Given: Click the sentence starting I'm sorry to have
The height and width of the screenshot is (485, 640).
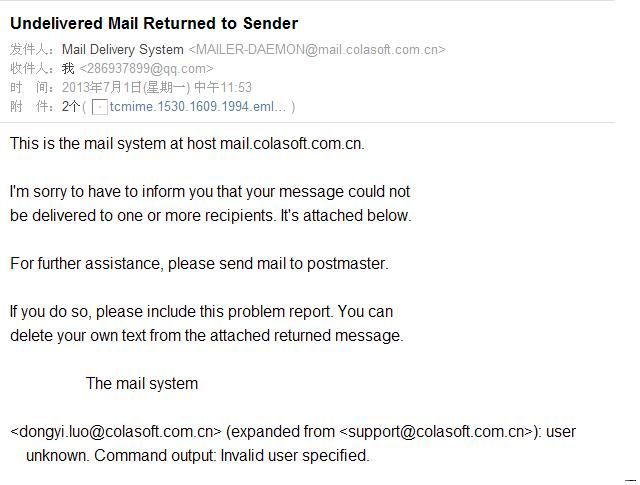Looking at the screenshot, I should pos(210,191).
